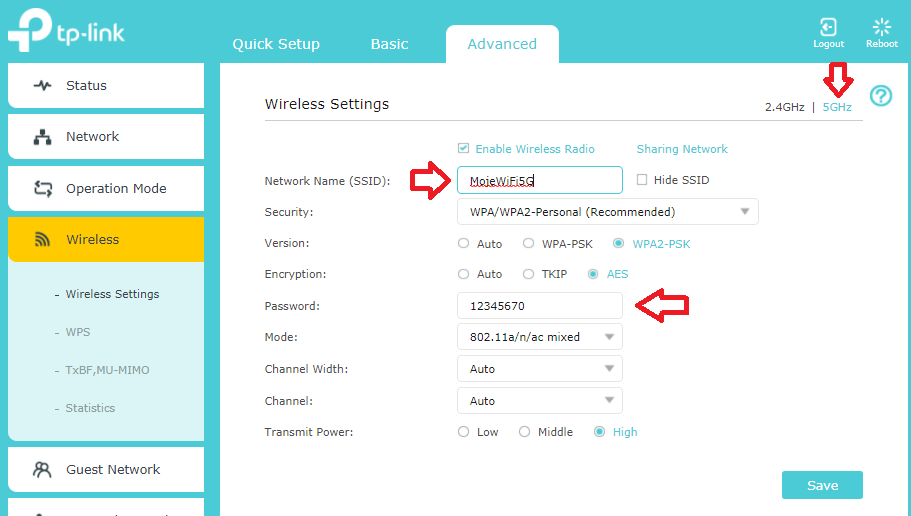Click the Reboot icon
The image size is (911, 516).
click(881, 27)
